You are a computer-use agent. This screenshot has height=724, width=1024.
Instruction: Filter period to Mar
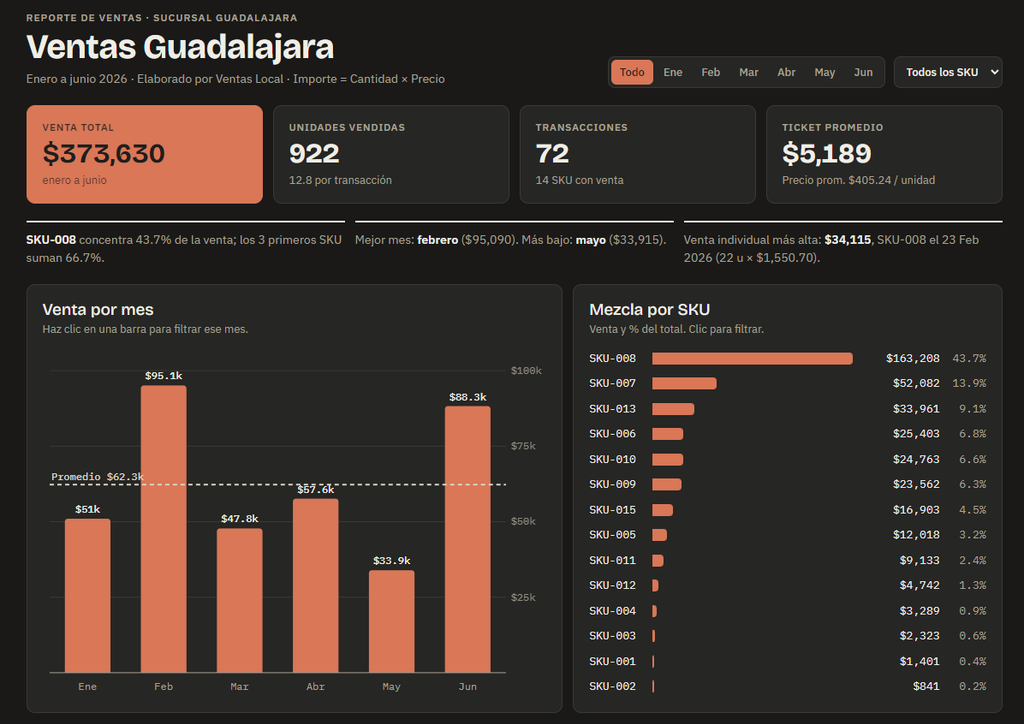tap(748, 72)
